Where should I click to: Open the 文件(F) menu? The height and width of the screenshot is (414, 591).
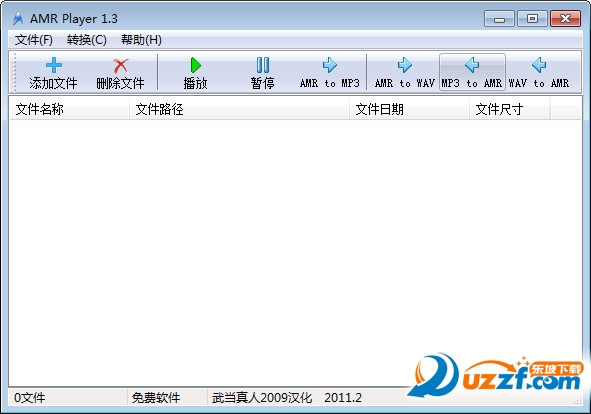pos(34,40)
